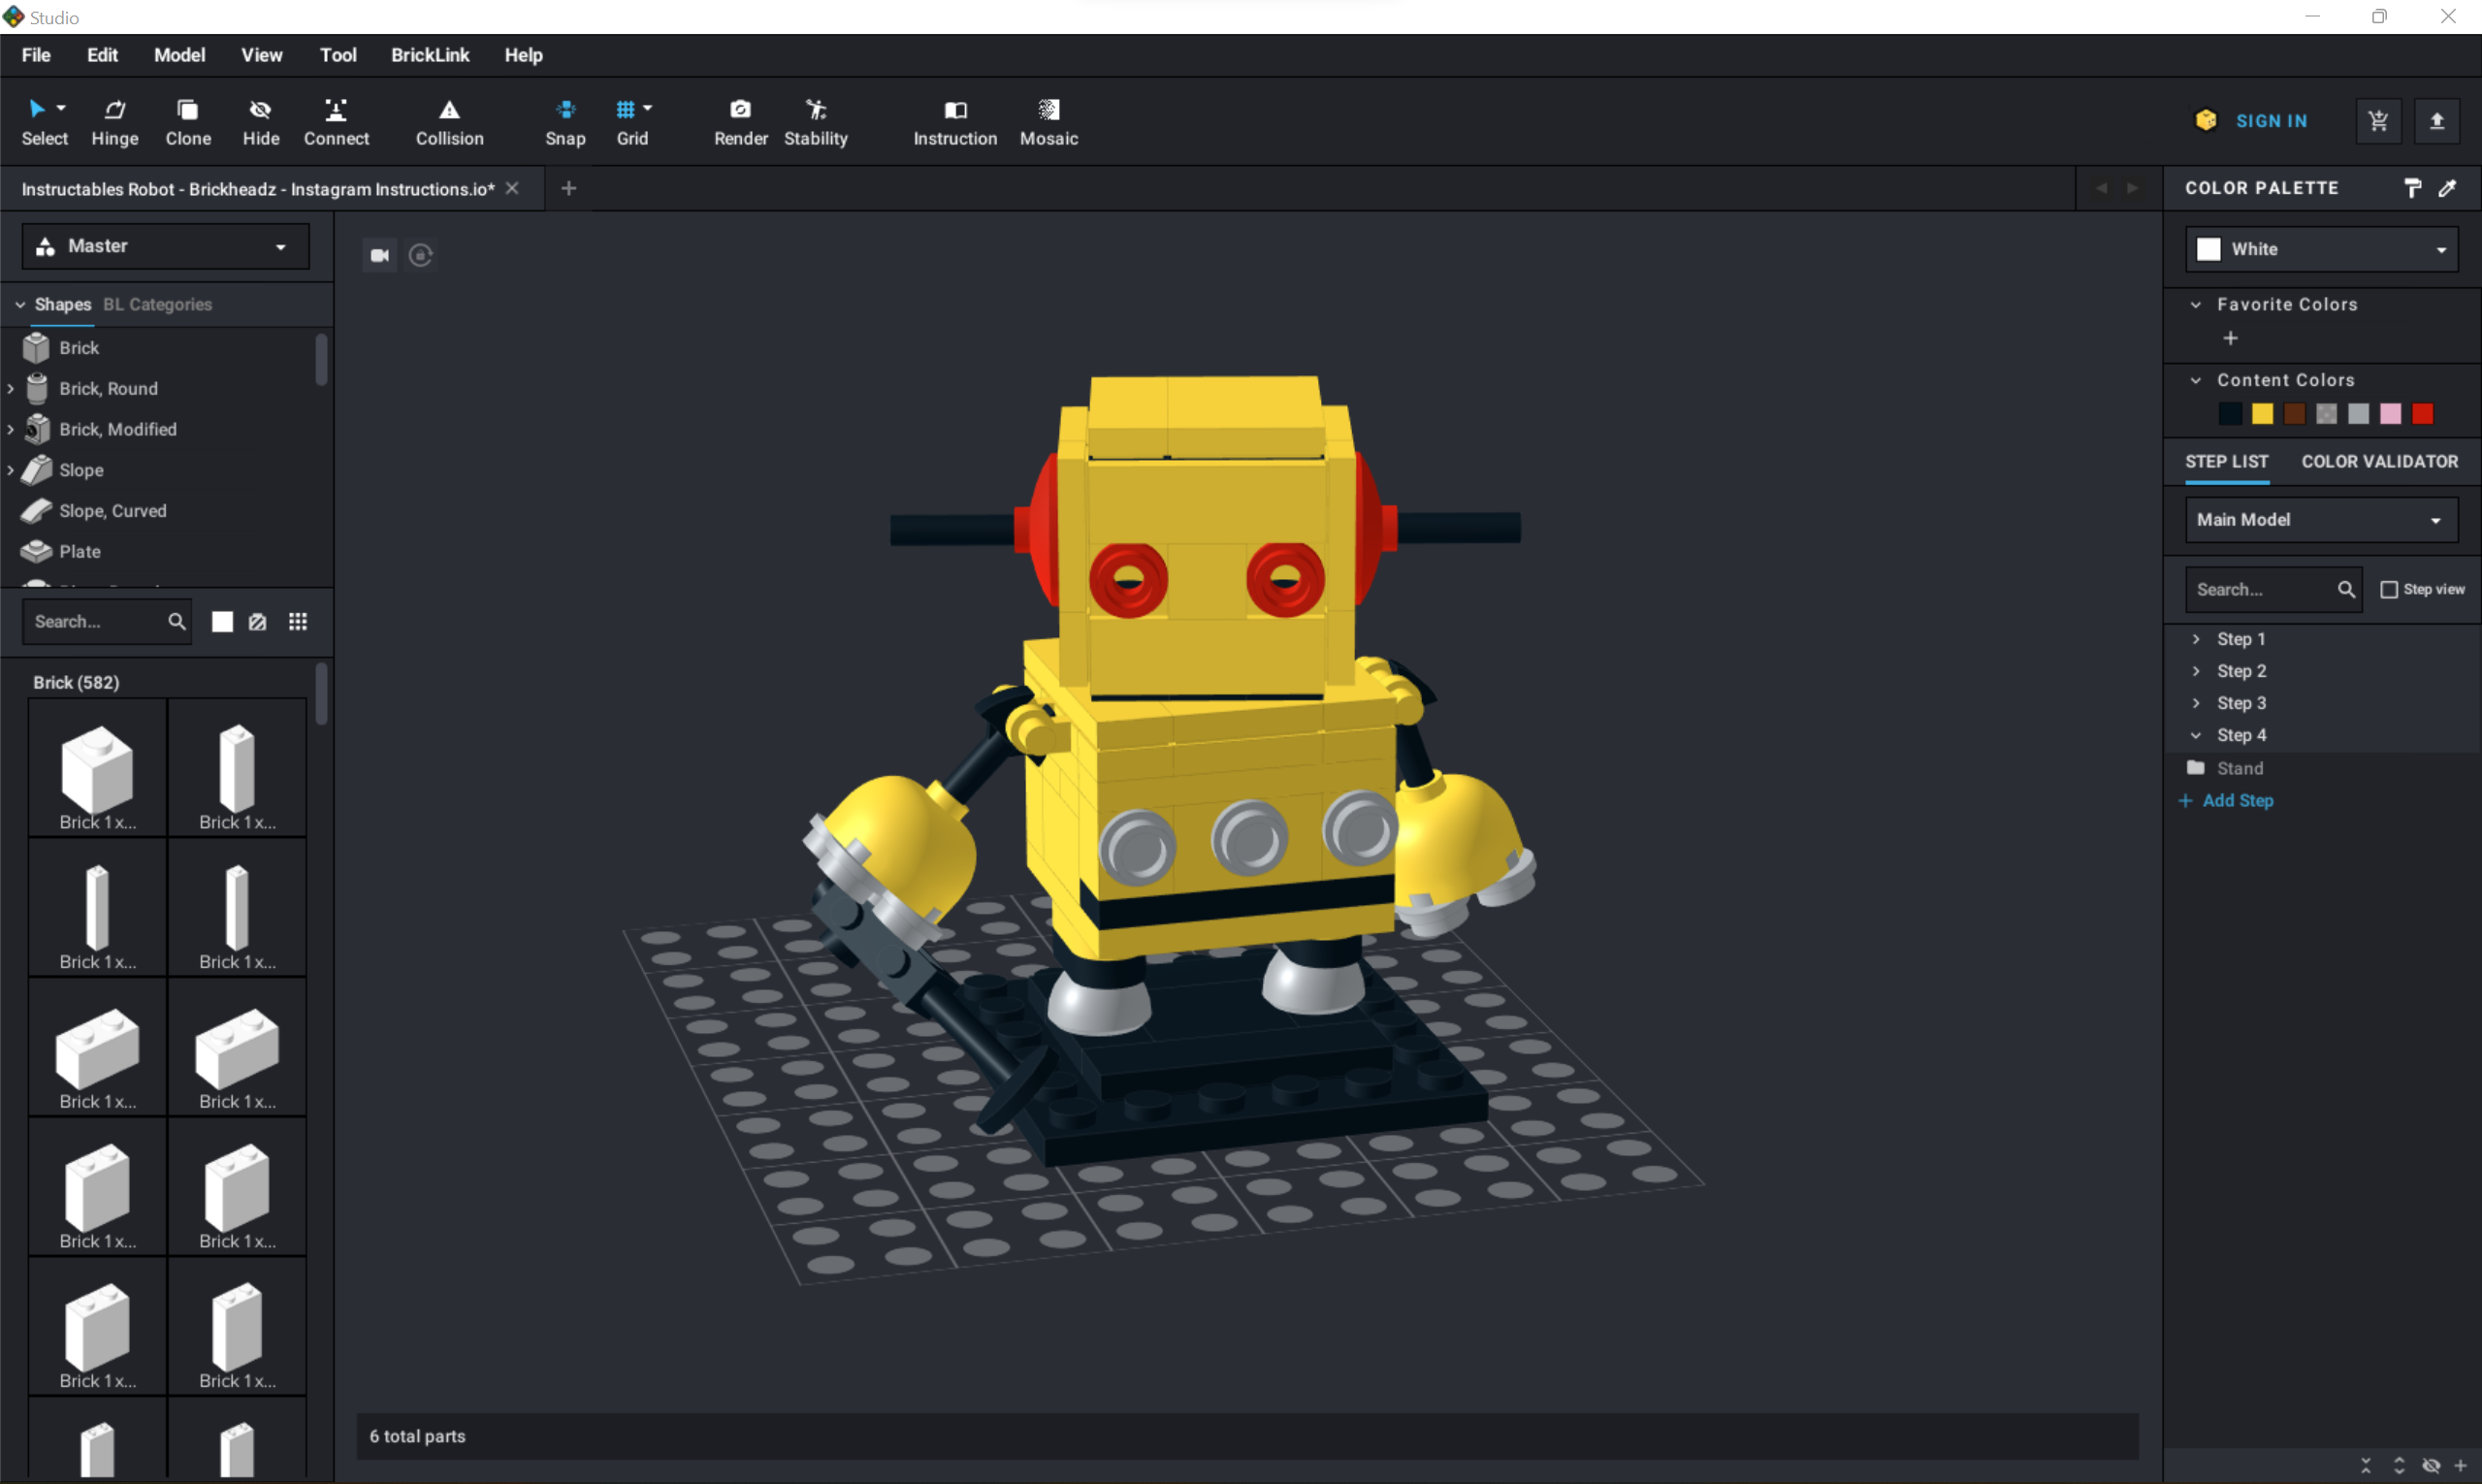Select the Hinge tool
The image size is (2482, 1484).
[114, 120]
